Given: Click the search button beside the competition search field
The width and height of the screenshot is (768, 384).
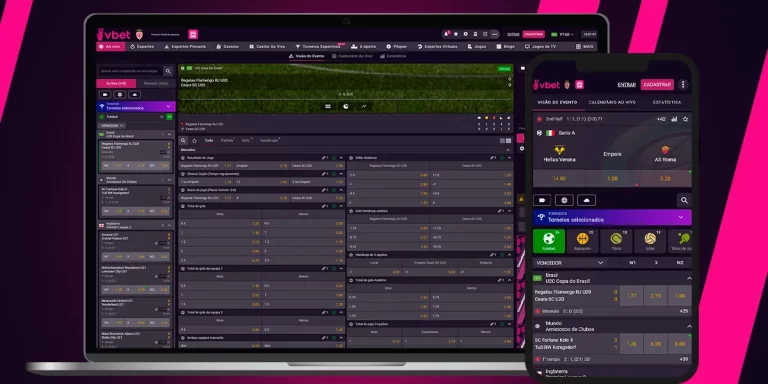Looking at the screenshot, I should tap(168, 71).
